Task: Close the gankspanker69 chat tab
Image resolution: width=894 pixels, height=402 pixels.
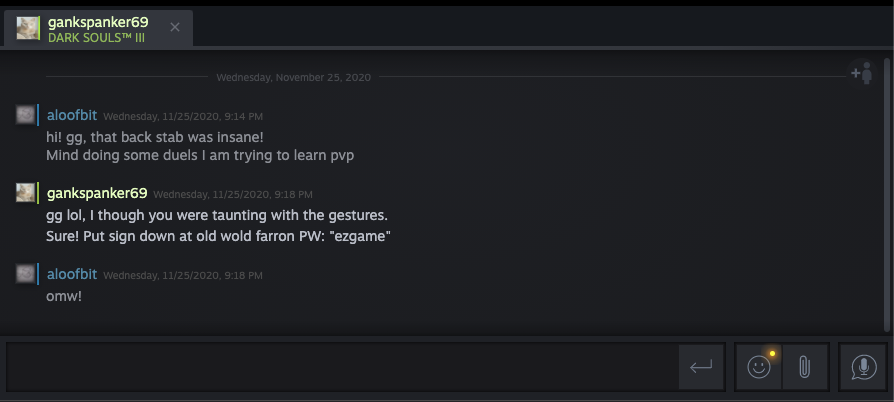Action: coord(175,27)
